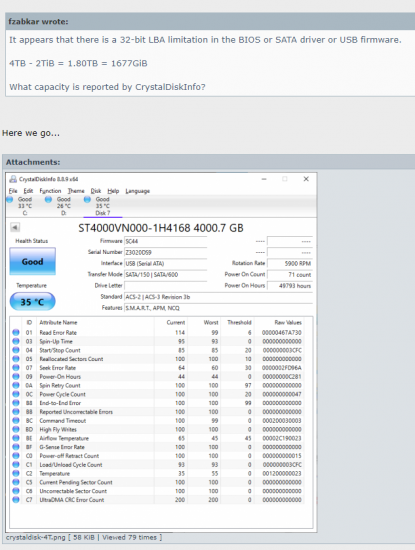Close the CrystalDiskInfo window
The height and width of the screenshot is (550, 415).
click(x=306, y=179)
